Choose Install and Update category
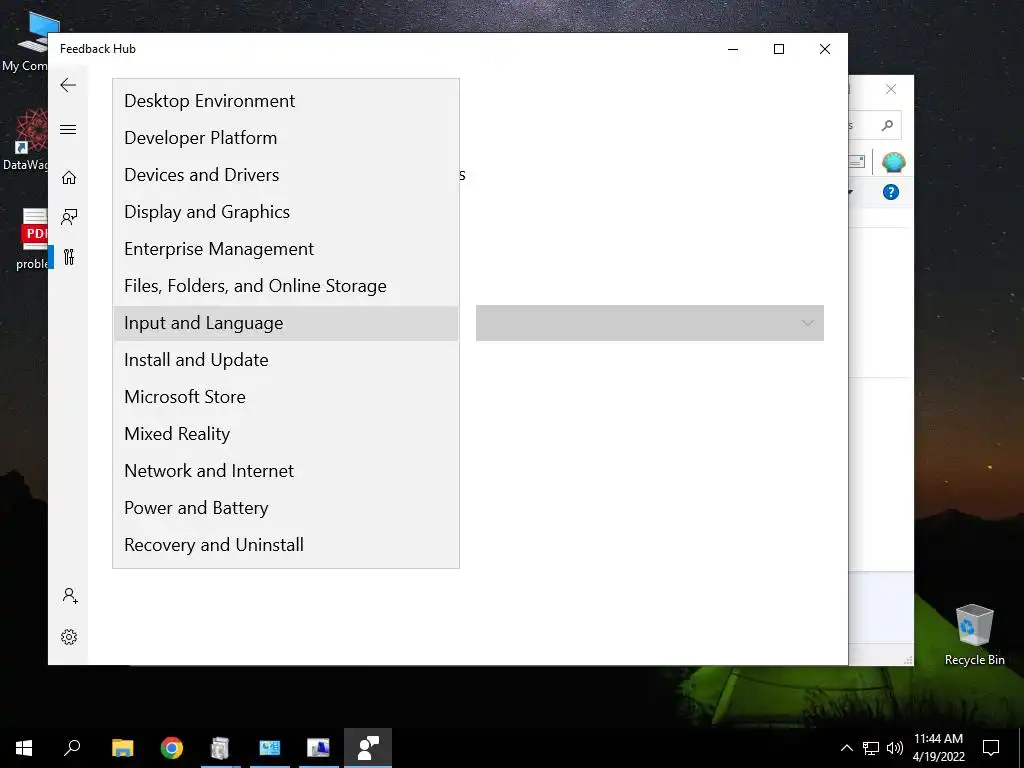 pyautogui.click(x=286, y=360)
